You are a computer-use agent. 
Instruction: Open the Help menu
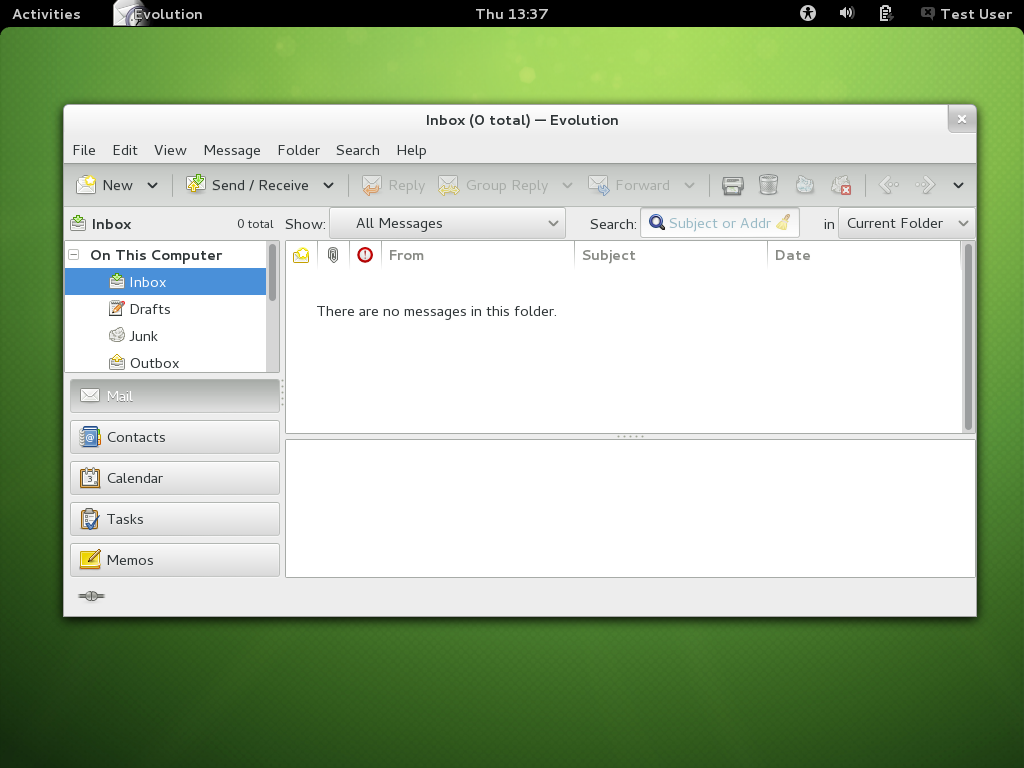click(411, 150)
